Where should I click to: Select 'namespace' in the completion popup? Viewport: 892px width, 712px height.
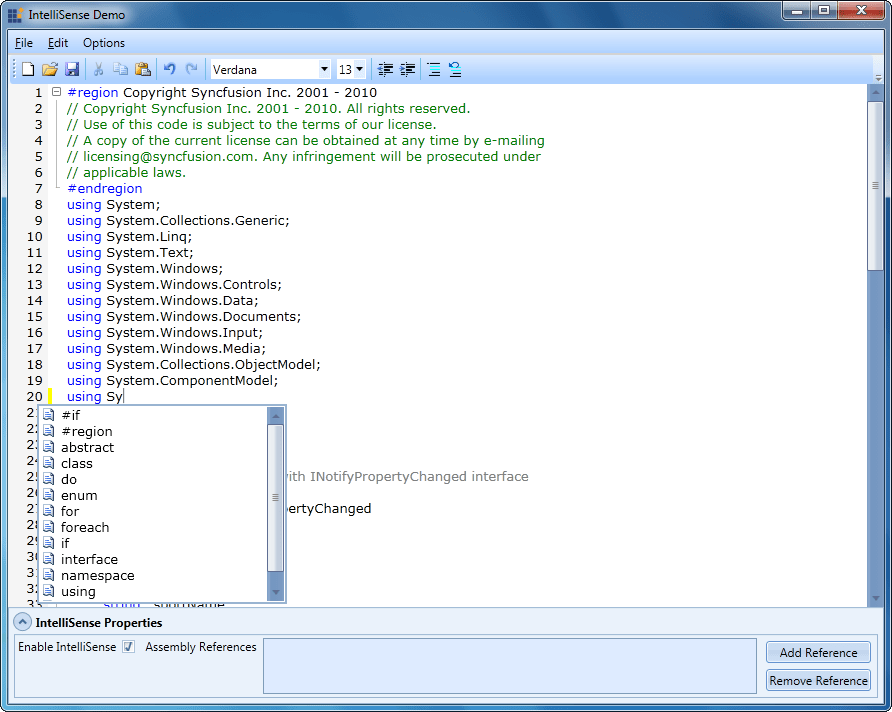(x=98, y=575)
